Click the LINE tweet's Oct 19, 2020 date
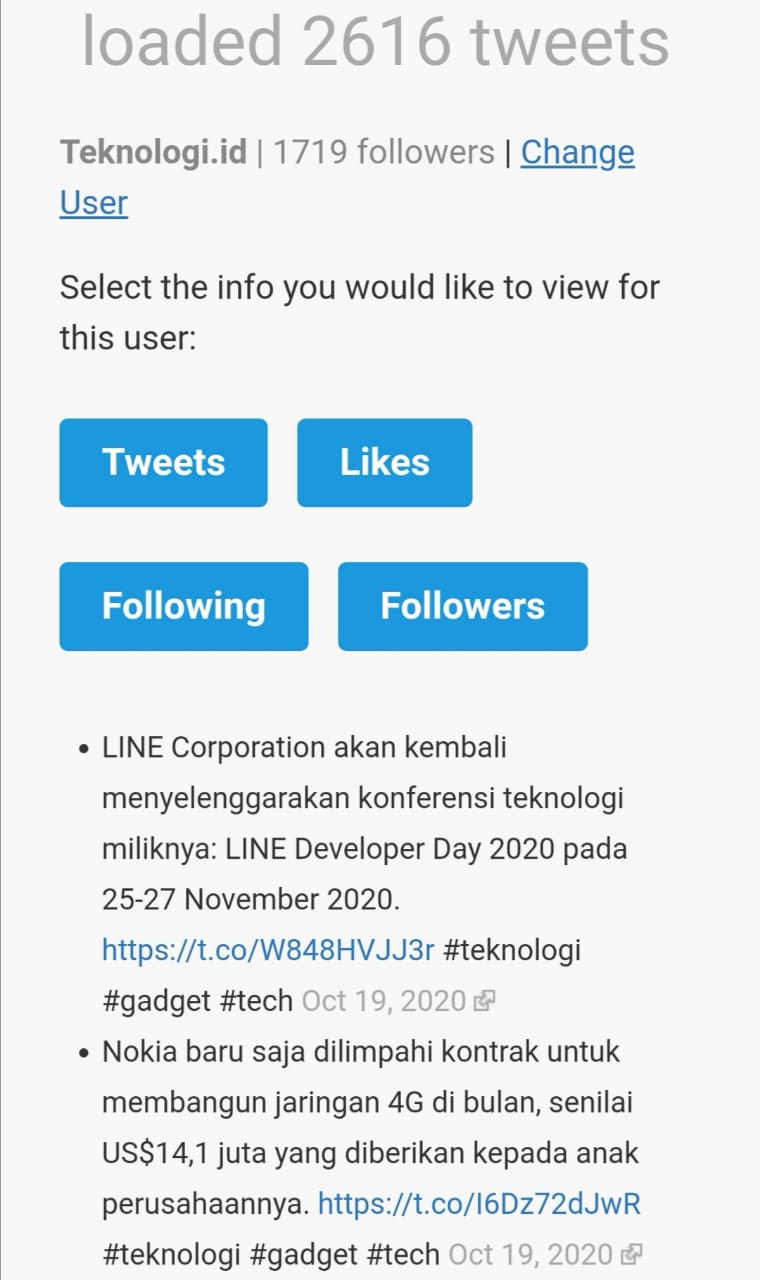The width and height of the screenshot is (760, 1280). [x=383, y=1000]
